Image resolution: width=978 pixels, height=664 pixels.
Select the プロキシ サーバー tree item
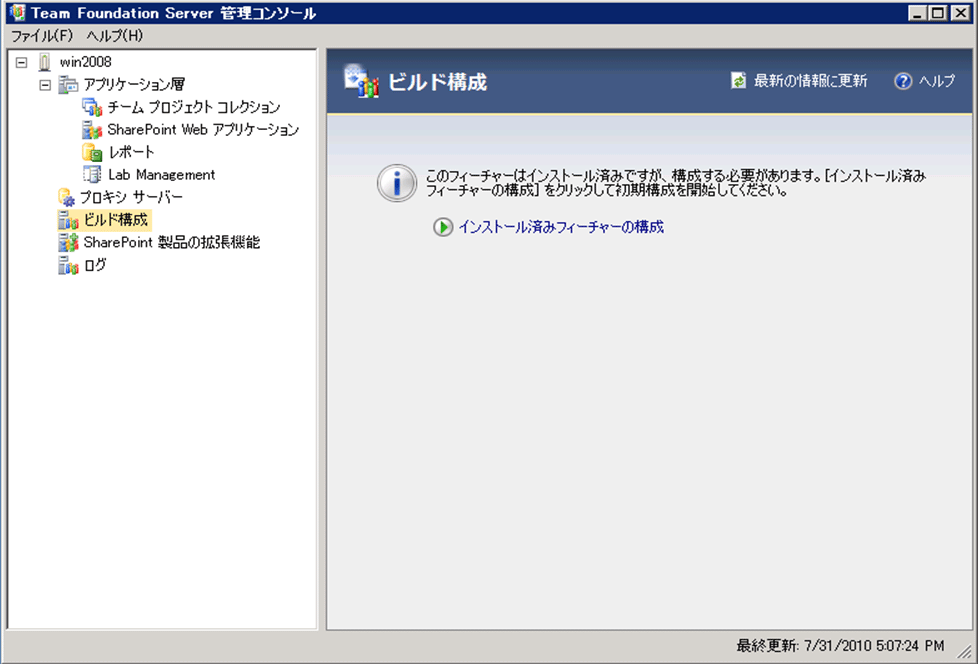pos(132,198)
